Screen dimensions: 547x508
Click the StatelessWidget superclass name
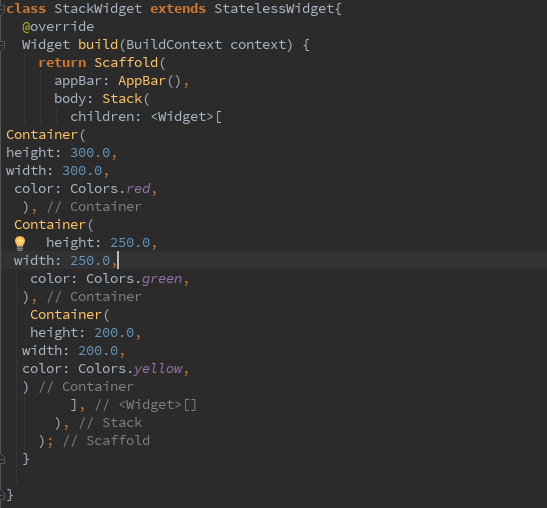[x=274, y=9]
